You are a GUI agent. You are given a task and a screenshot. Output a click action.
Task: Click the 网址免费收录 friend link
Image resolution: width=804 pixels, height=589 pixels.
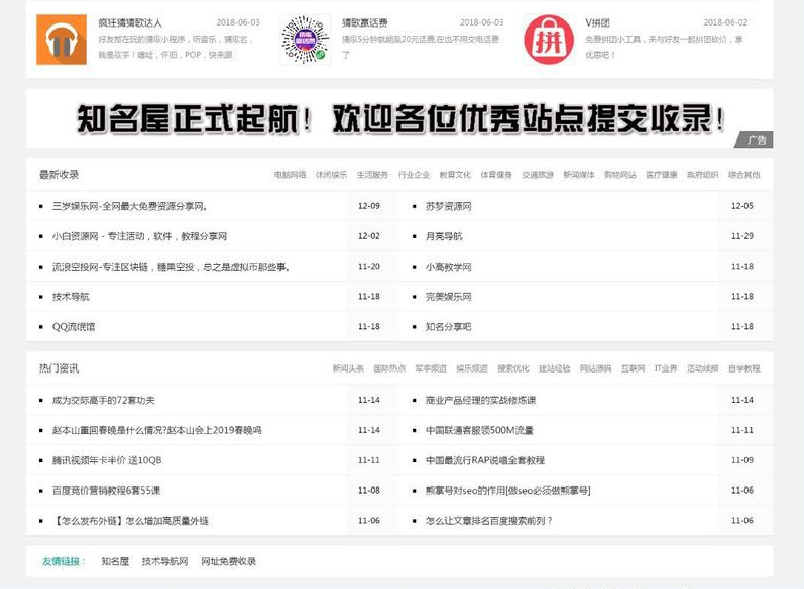click(229, 560)
